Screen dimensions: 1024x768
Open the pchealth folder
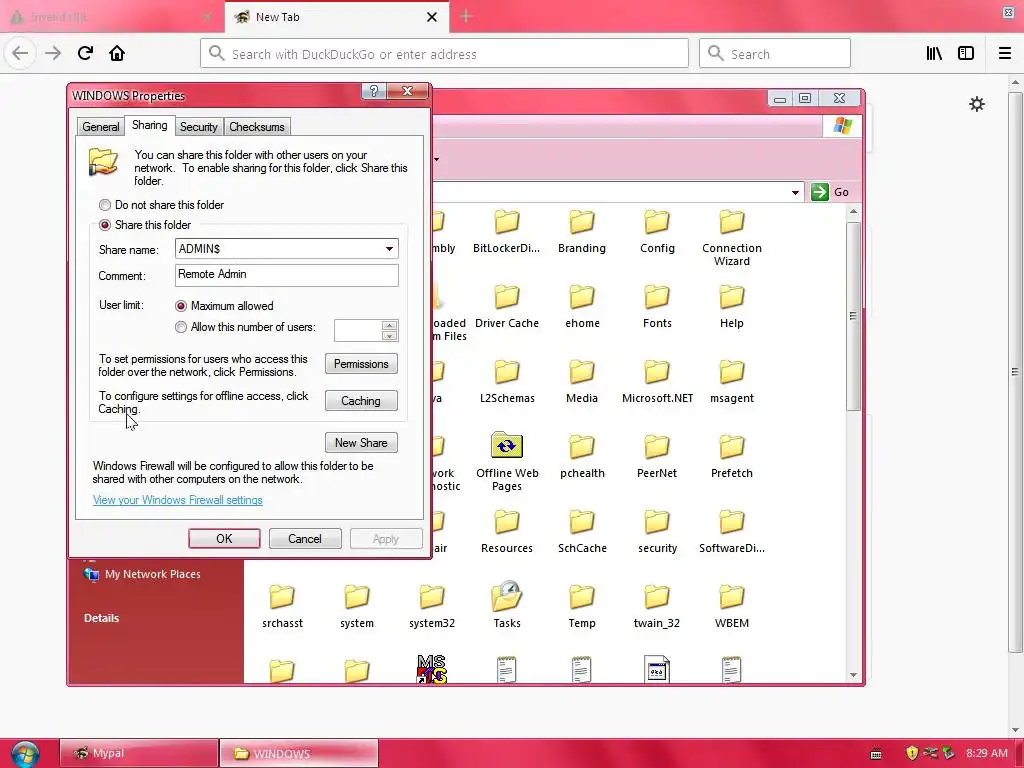pyautogui.click(x=582, y=456)
